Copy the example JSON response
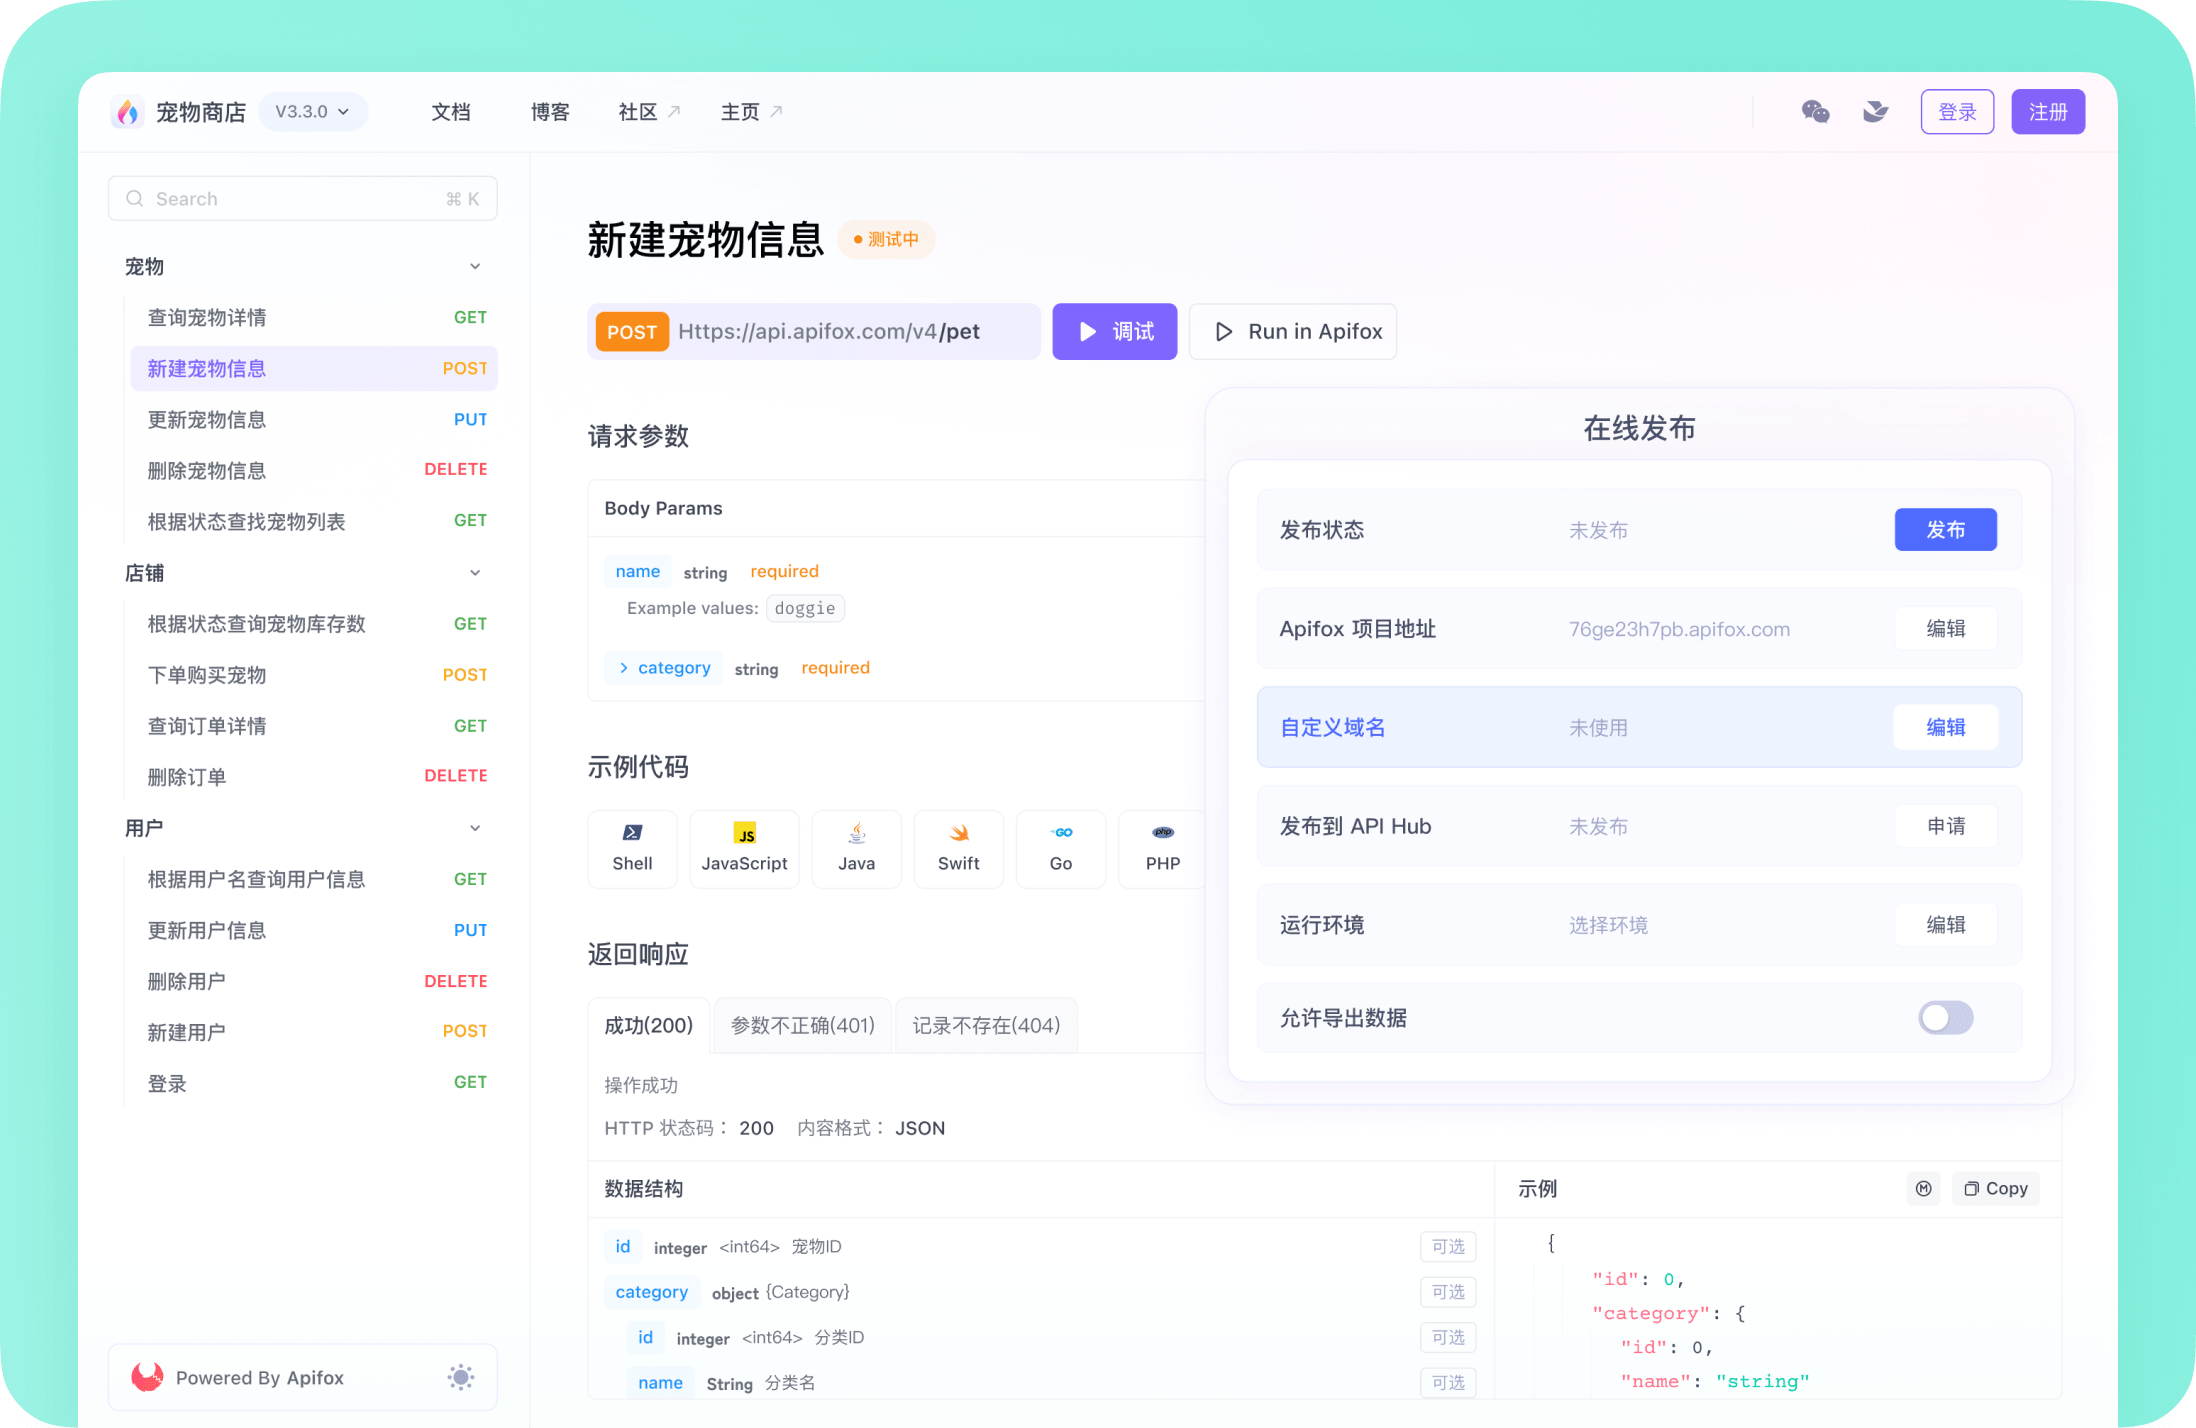 click(1995, 1188)
